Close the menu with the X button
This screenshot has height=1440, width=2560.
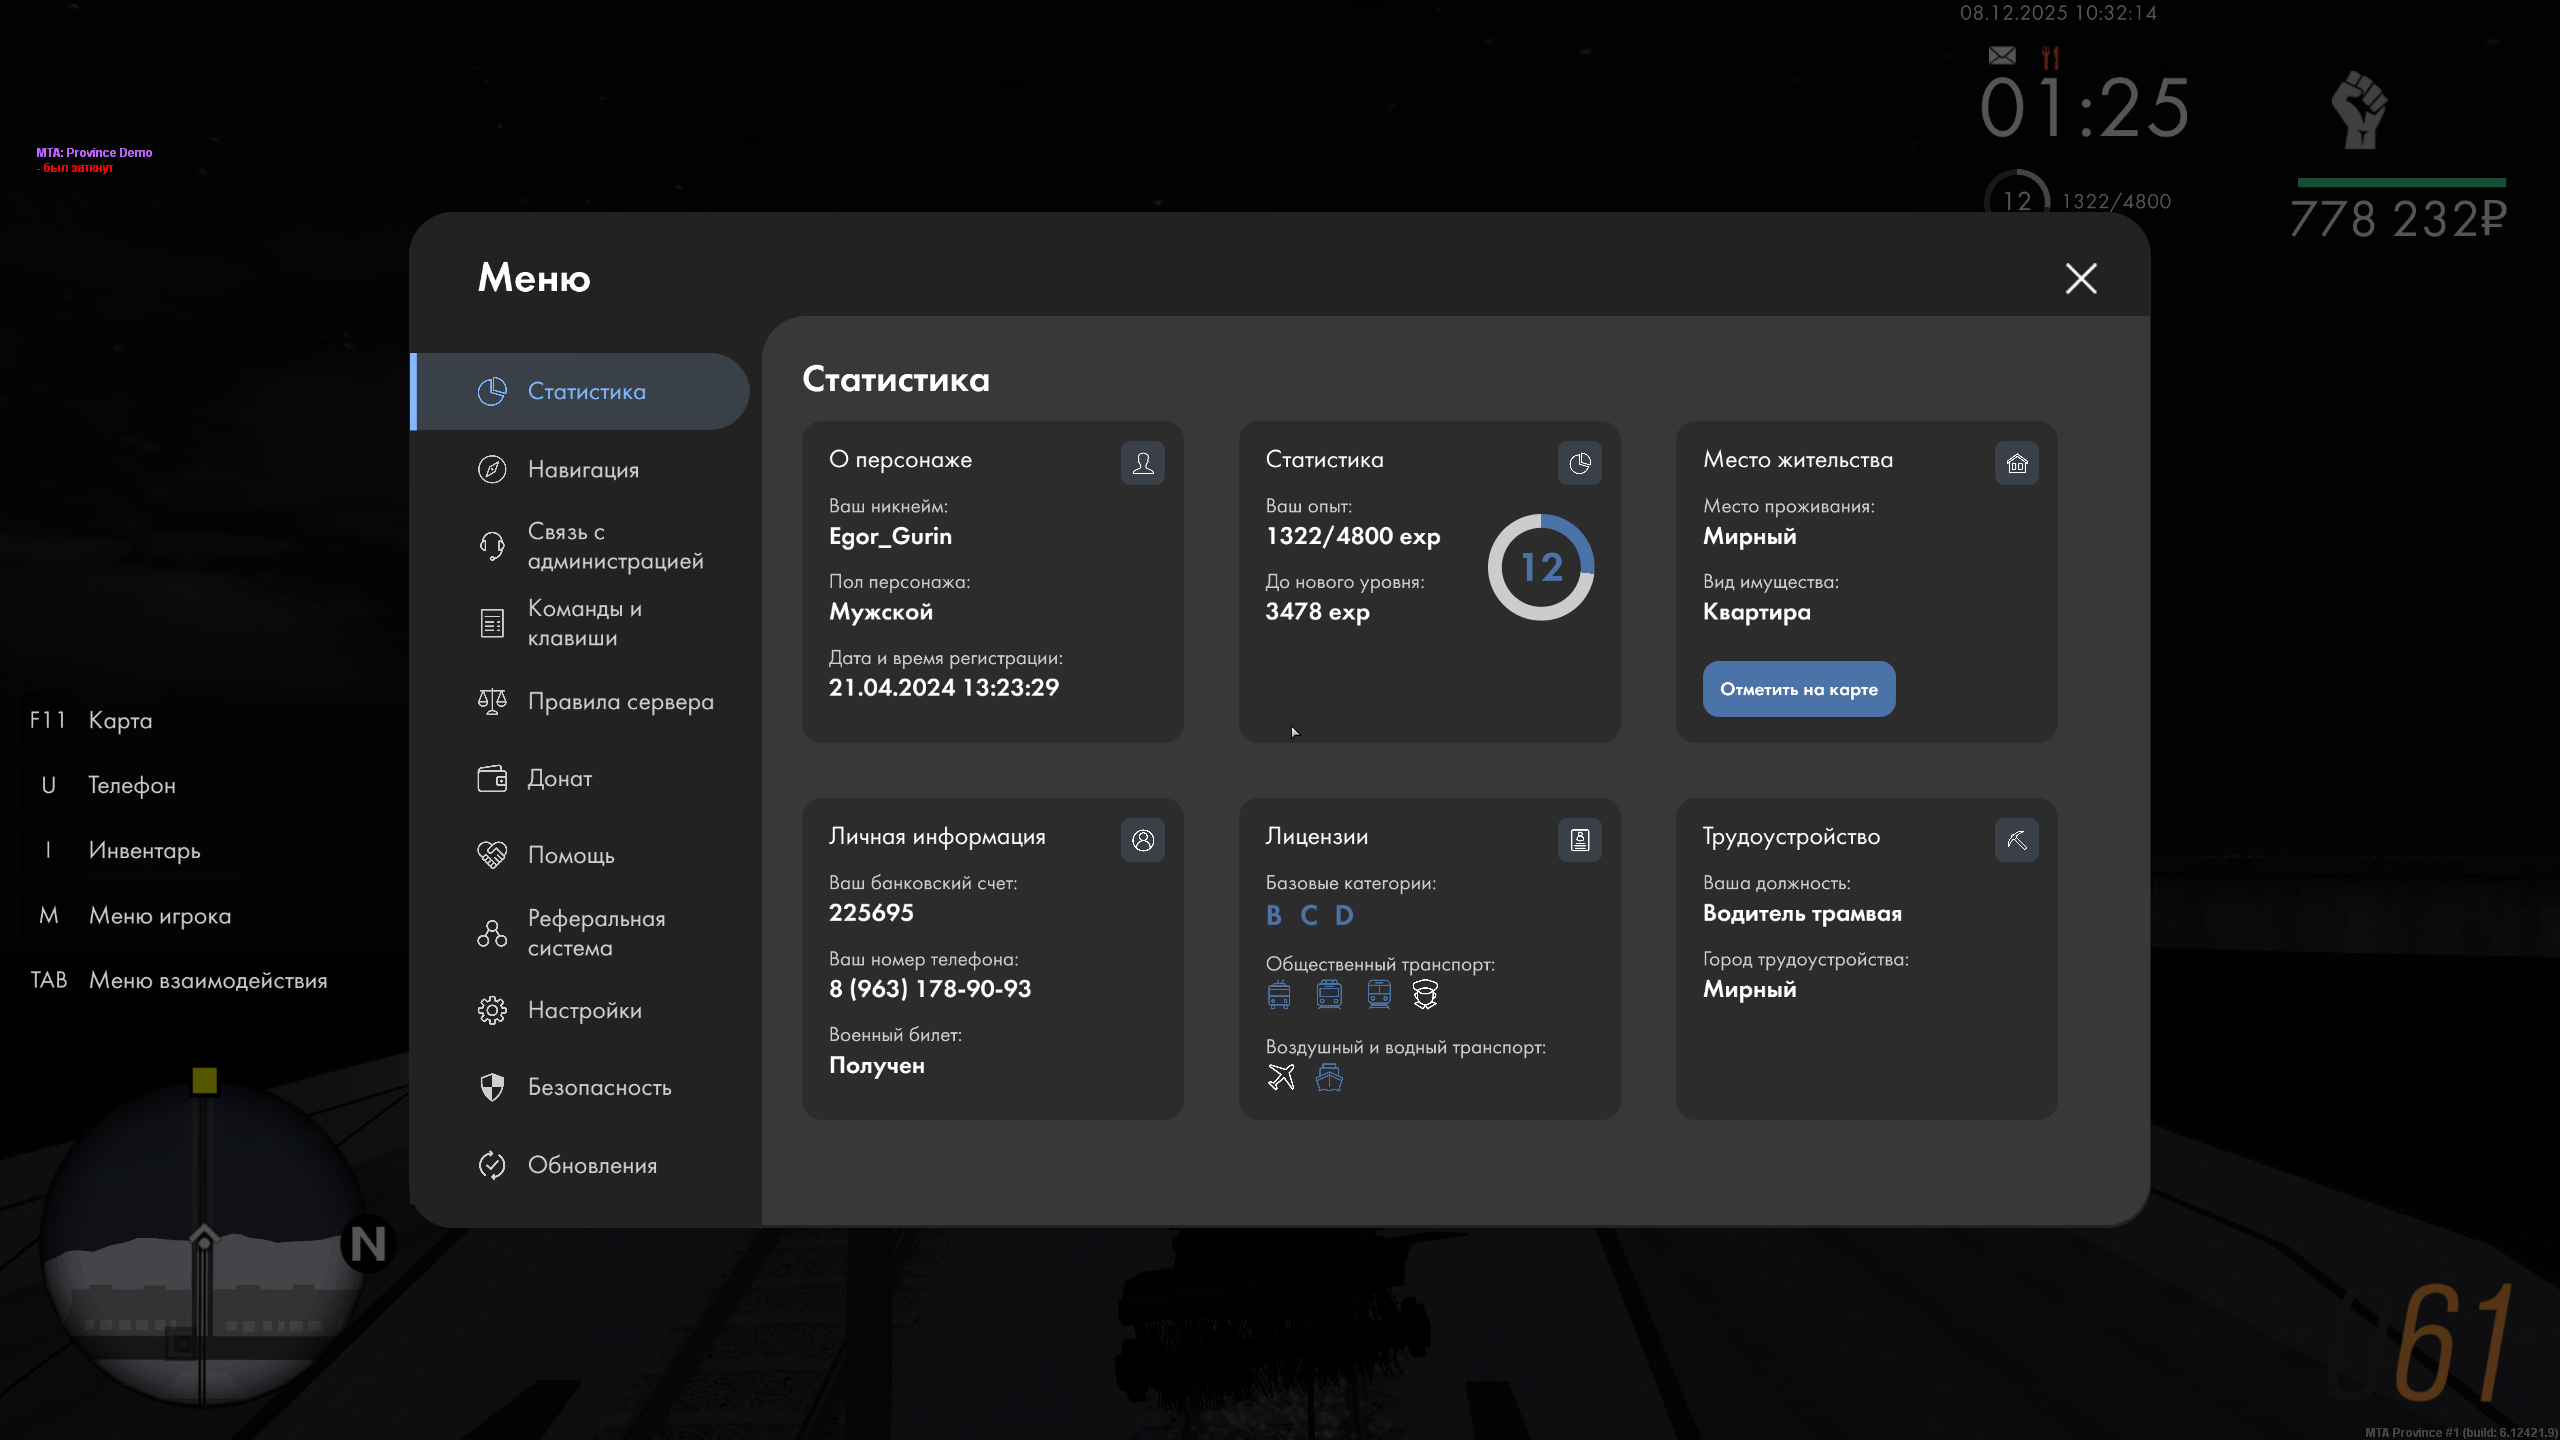coord(2081,278)
